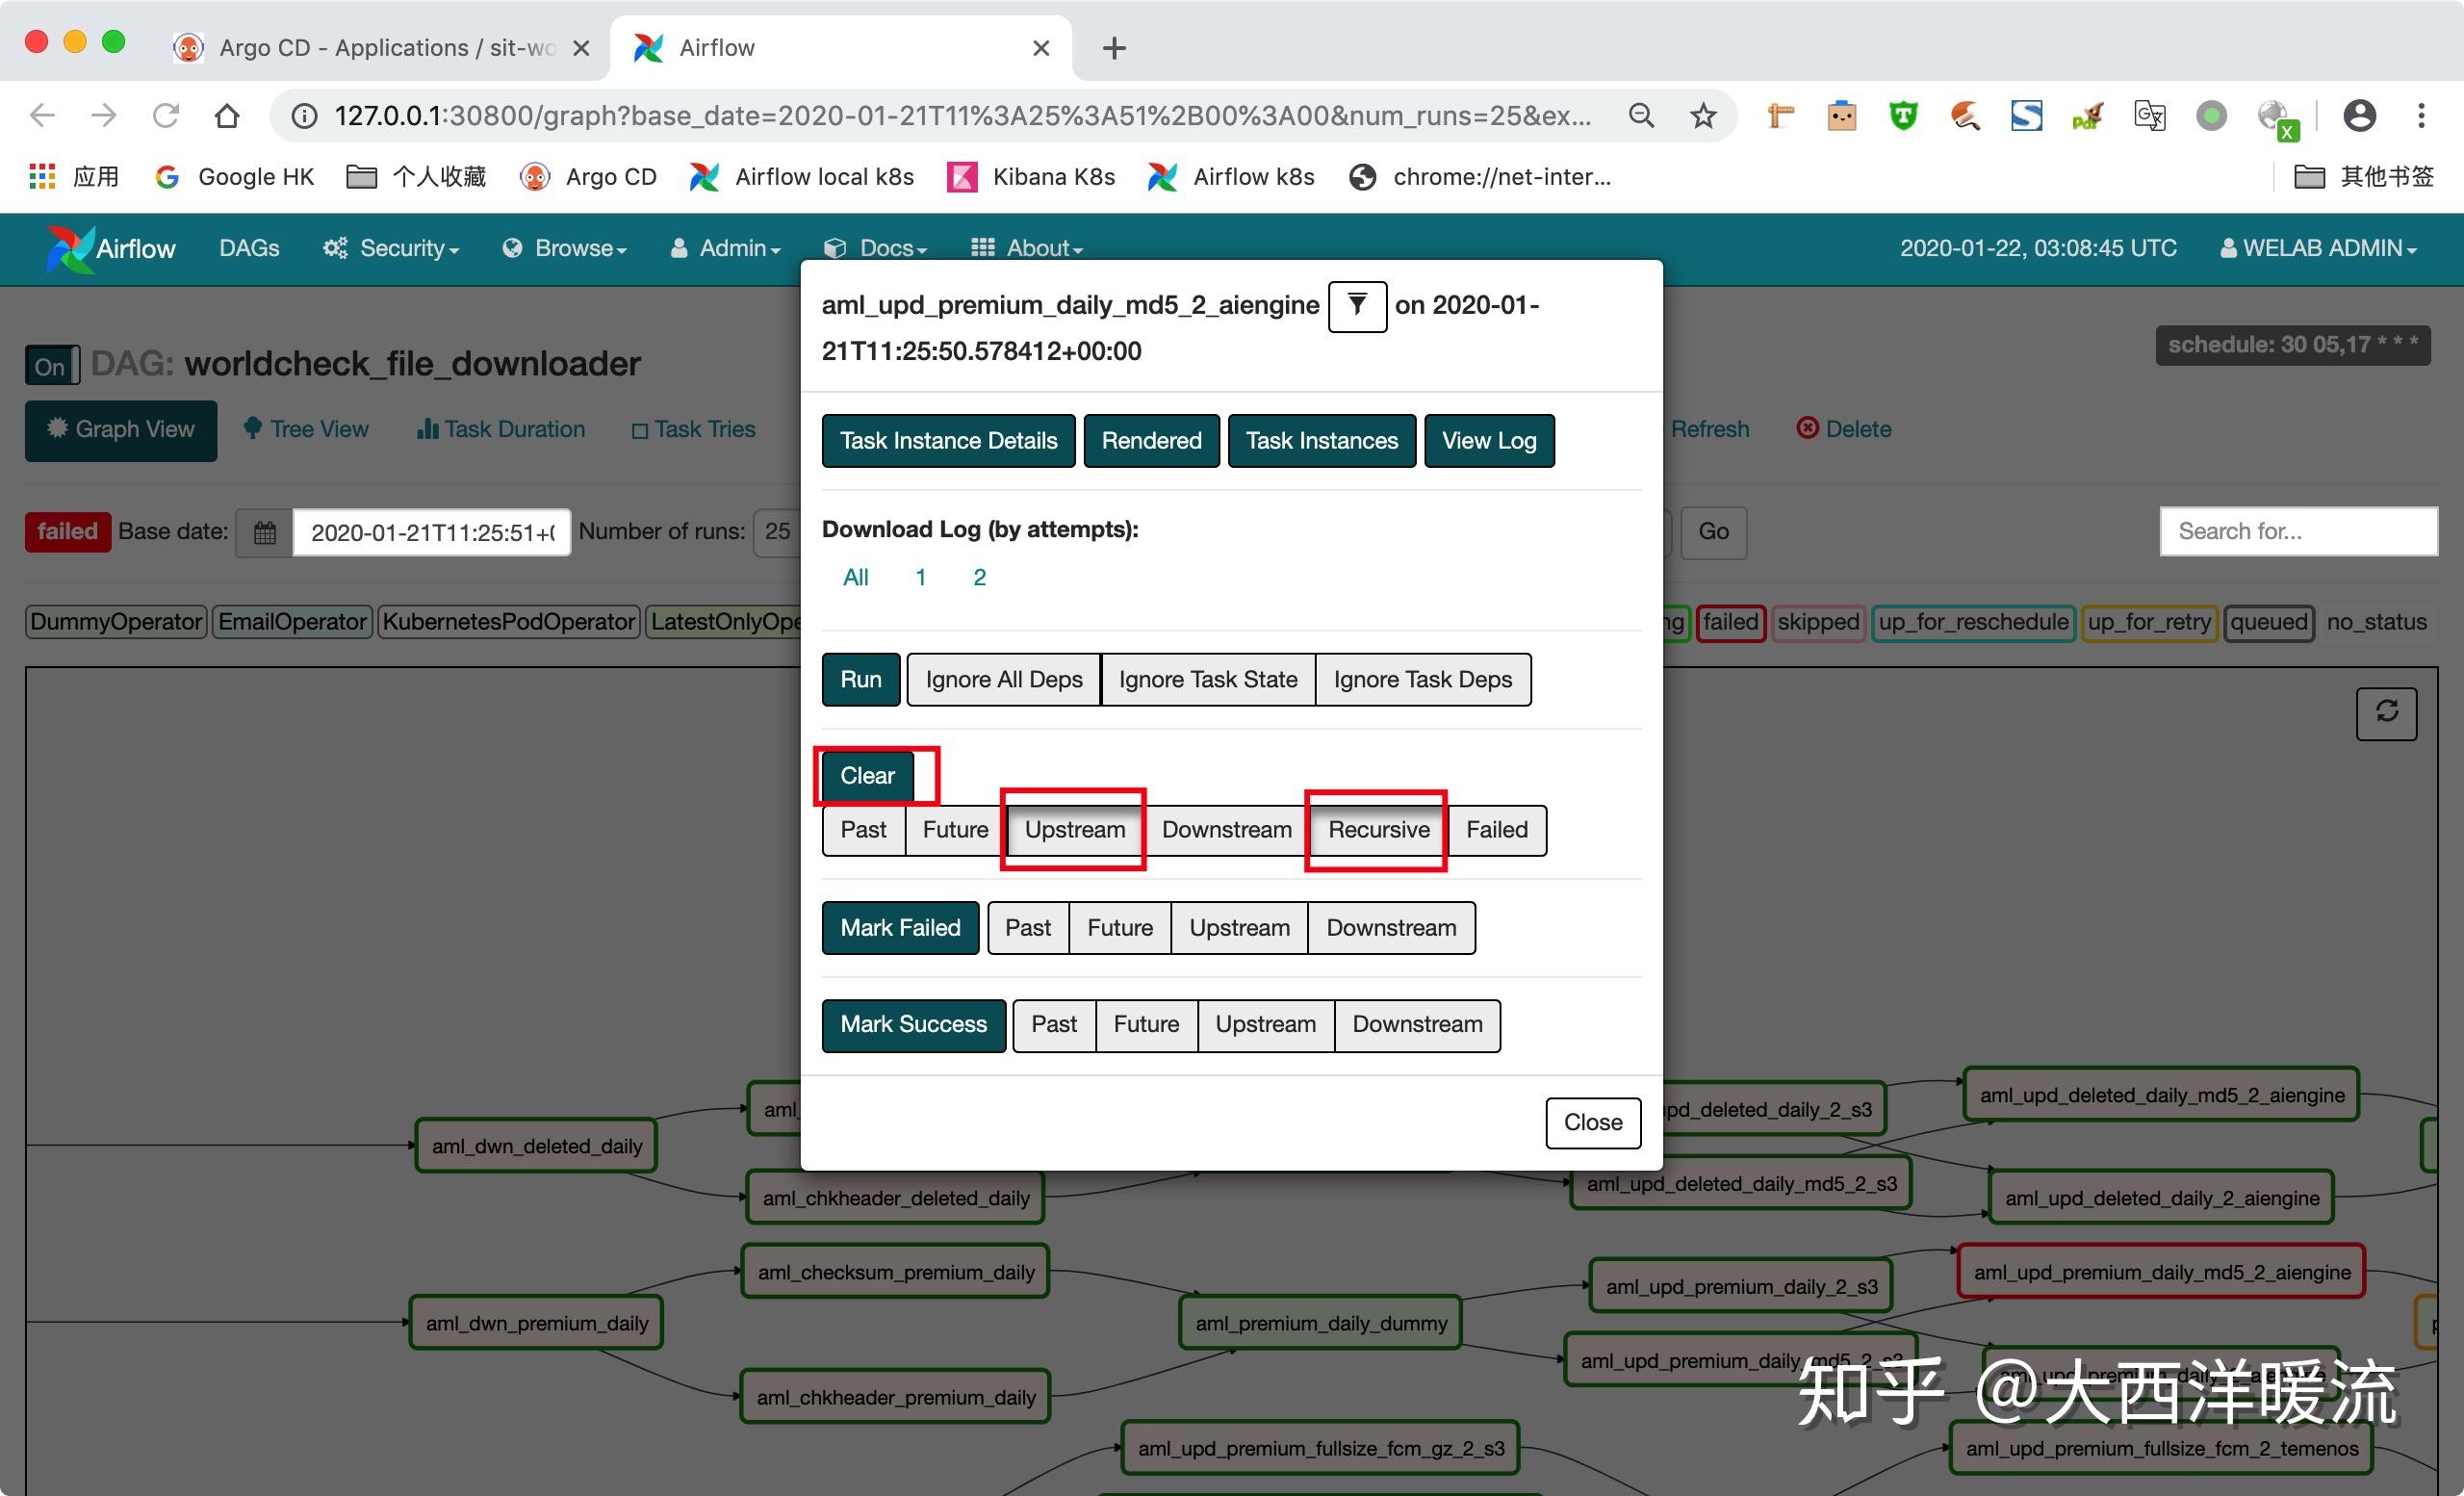Enable the Recursive option in the Clear row
The height and width of the screenshot is (1496, 2464).
pyautogui.click(x=1377, y=830)
